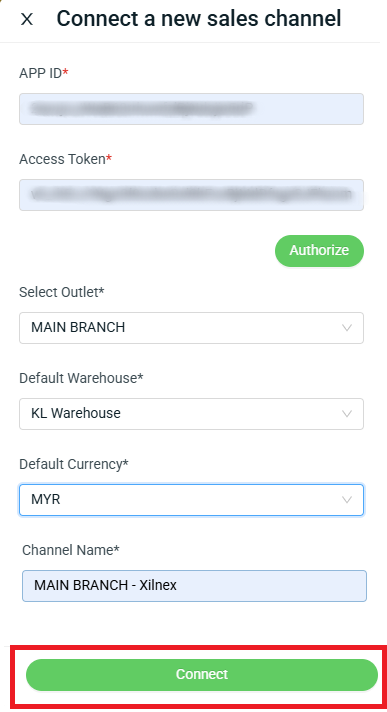Image resolution: width=387 pixels, height=712 pixels.
Task: Click the Default Warehouse label
Action: coord(81,378)
